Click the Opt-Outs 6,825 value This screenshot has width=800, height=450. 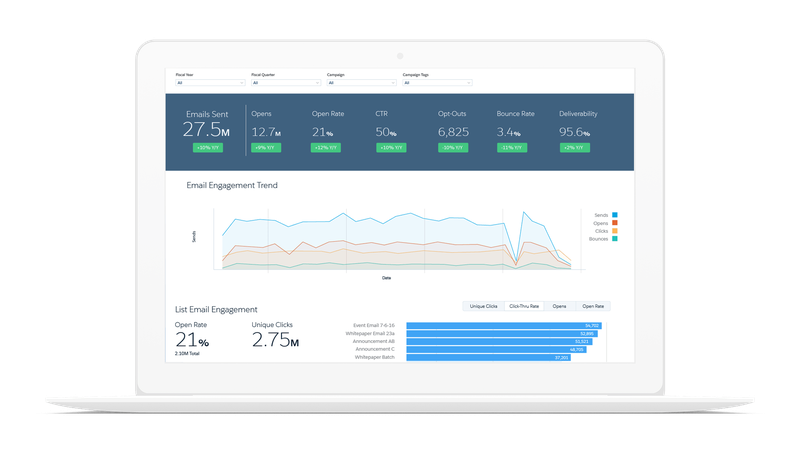pyautogui.click(x=453, y=132)
